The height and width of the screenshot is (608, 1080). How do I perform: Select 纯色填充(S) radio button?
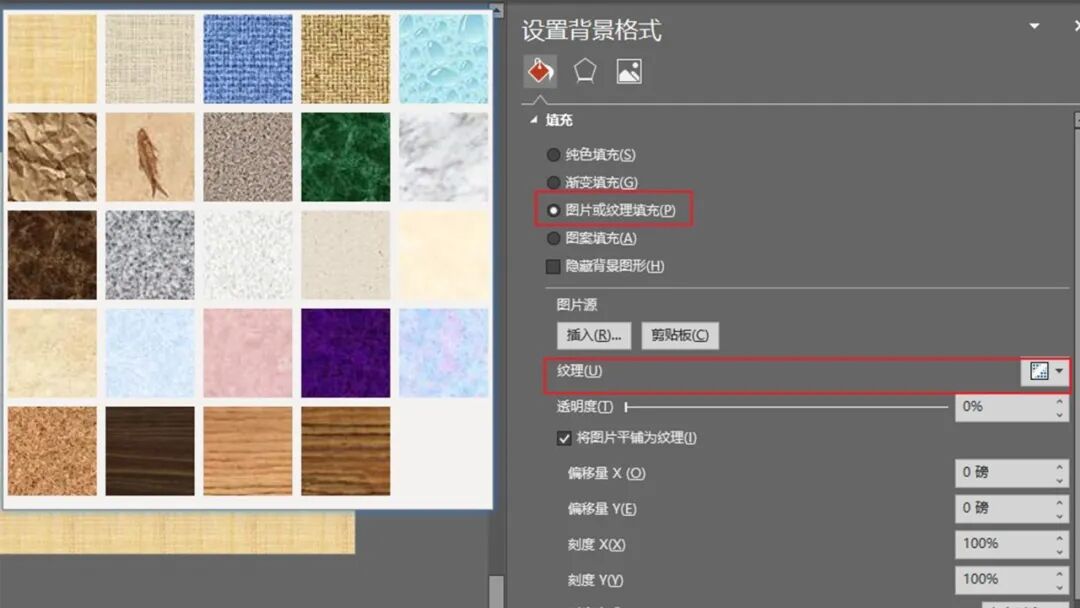click(x=553, y=155)
